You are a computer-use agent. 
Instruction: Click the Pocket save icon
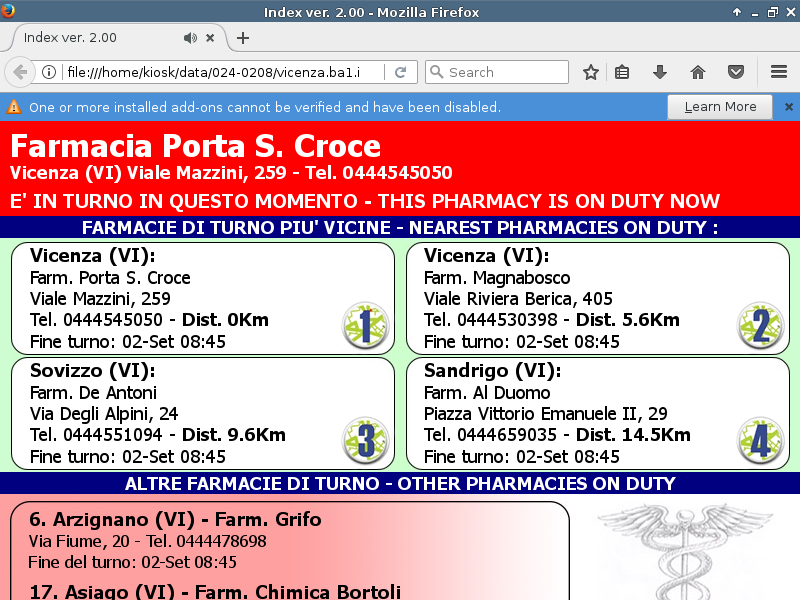(x=736, y=72)
